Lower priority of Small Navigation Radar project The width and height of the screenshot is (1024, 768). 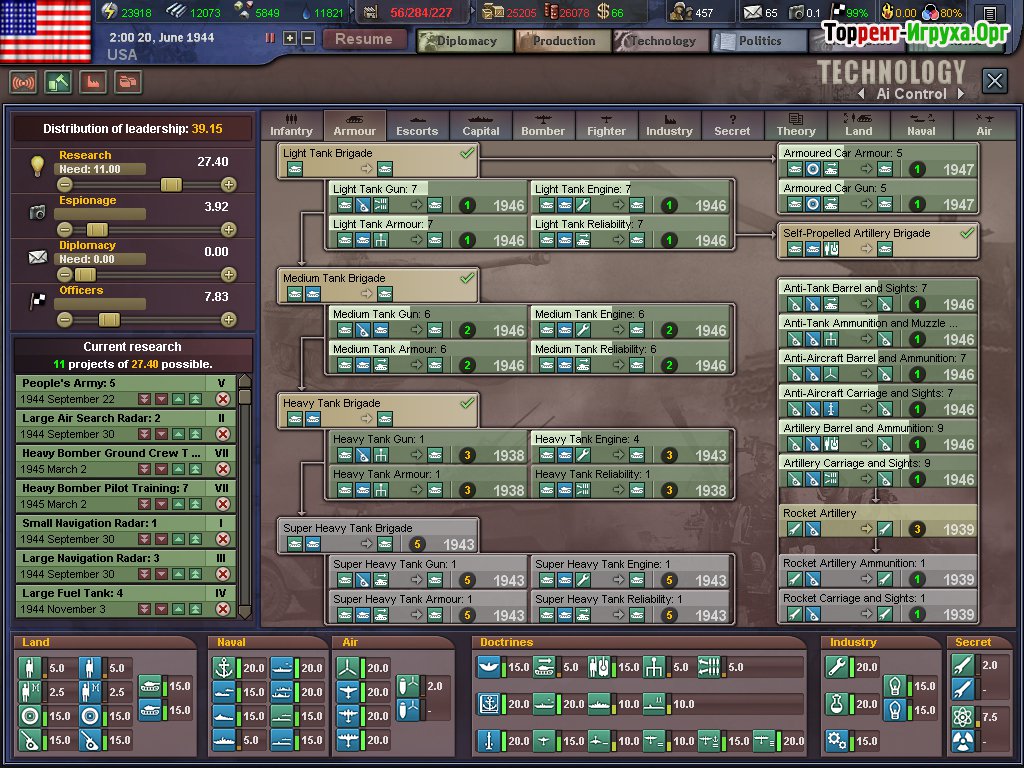(x=161, y=539)
